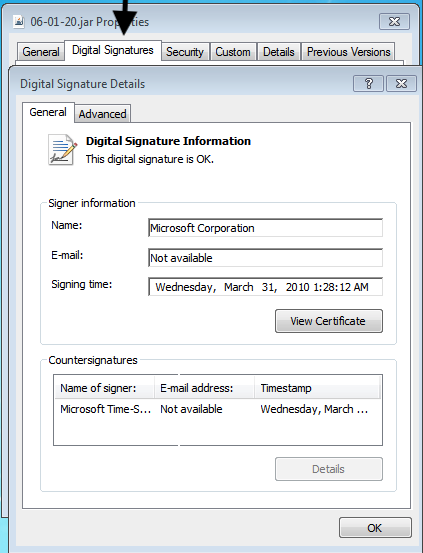Viewport: 423px width, 553px height.
Task: Click the Timestamp column header
Action: point(317,388)
